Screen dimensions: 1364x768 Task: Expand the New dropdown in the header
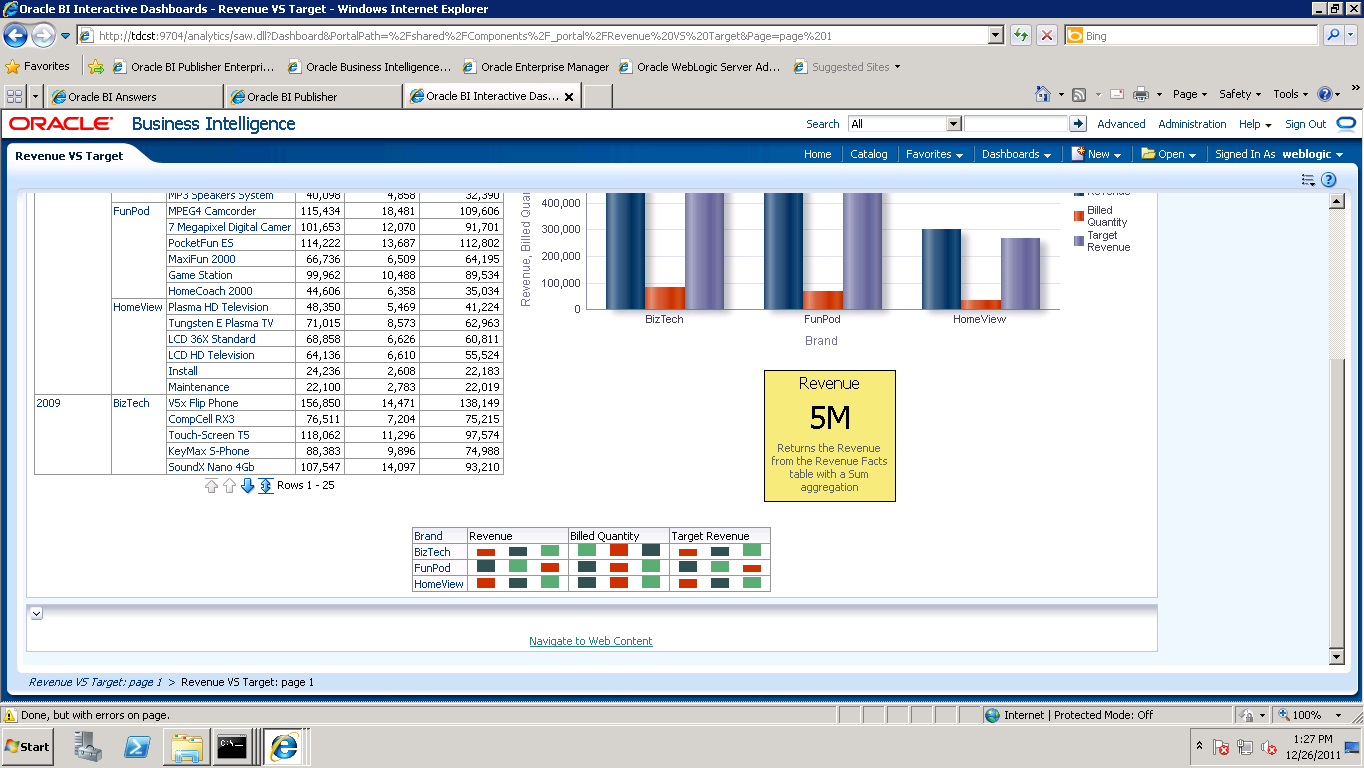[x=1095, y=155]
